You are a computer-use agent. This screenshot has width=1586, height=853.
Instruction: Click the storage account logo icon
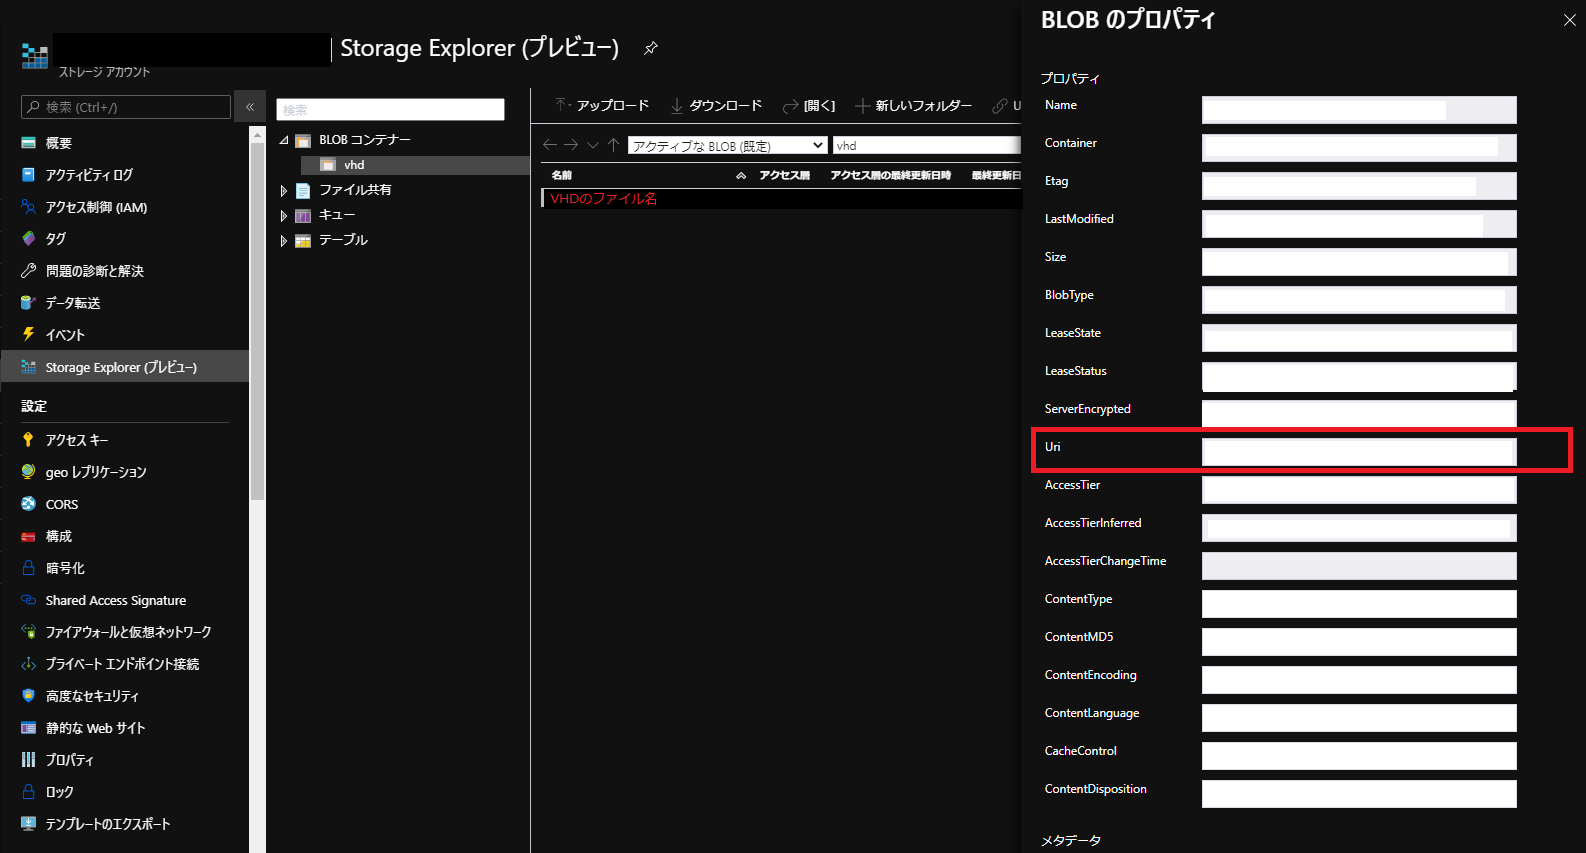[35, 56]
